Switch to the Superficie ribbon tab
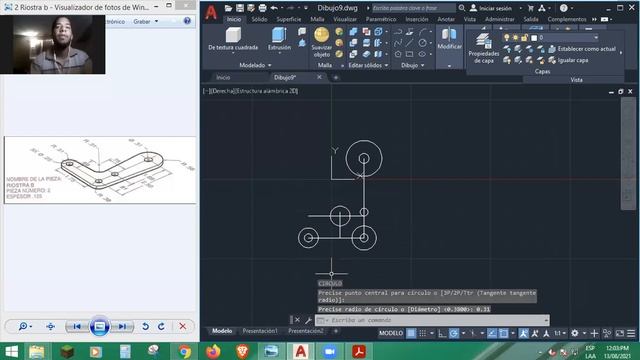Viewport: 640px width, 360px height. [289, 19]
